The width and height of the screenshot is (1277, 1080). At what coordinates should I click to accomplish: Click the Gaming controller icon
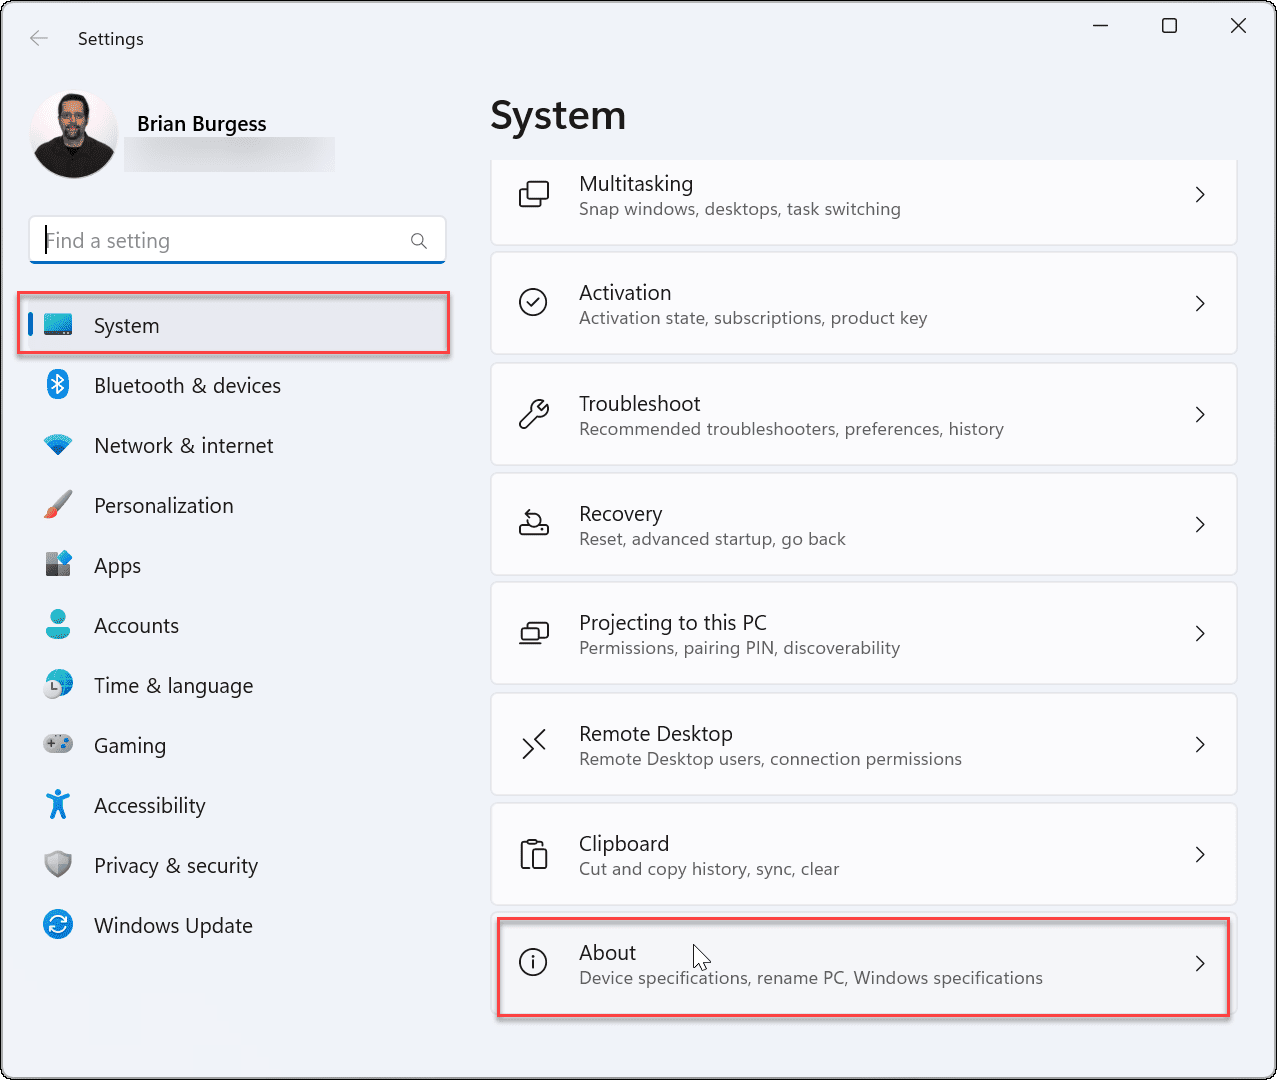pyautogui.click(x=58, y=744)
